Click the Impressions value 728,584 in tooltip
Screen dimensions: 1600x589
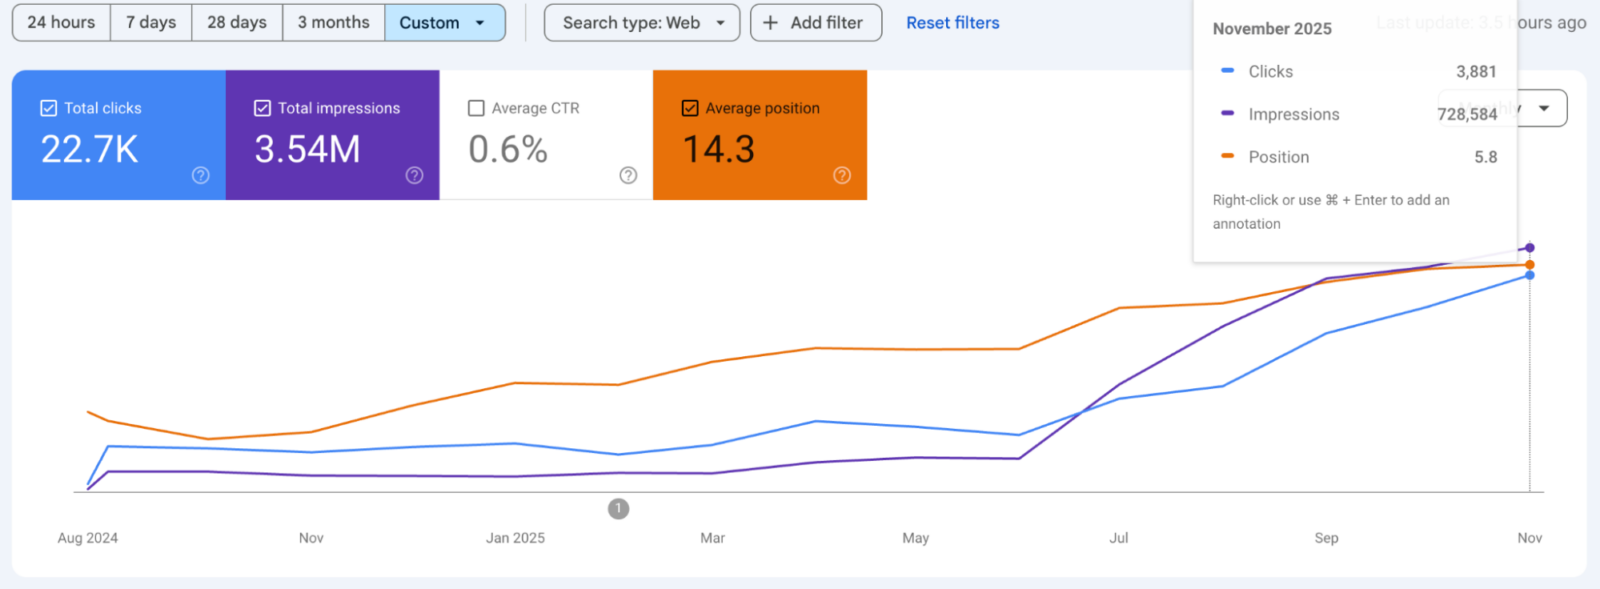1467,114
